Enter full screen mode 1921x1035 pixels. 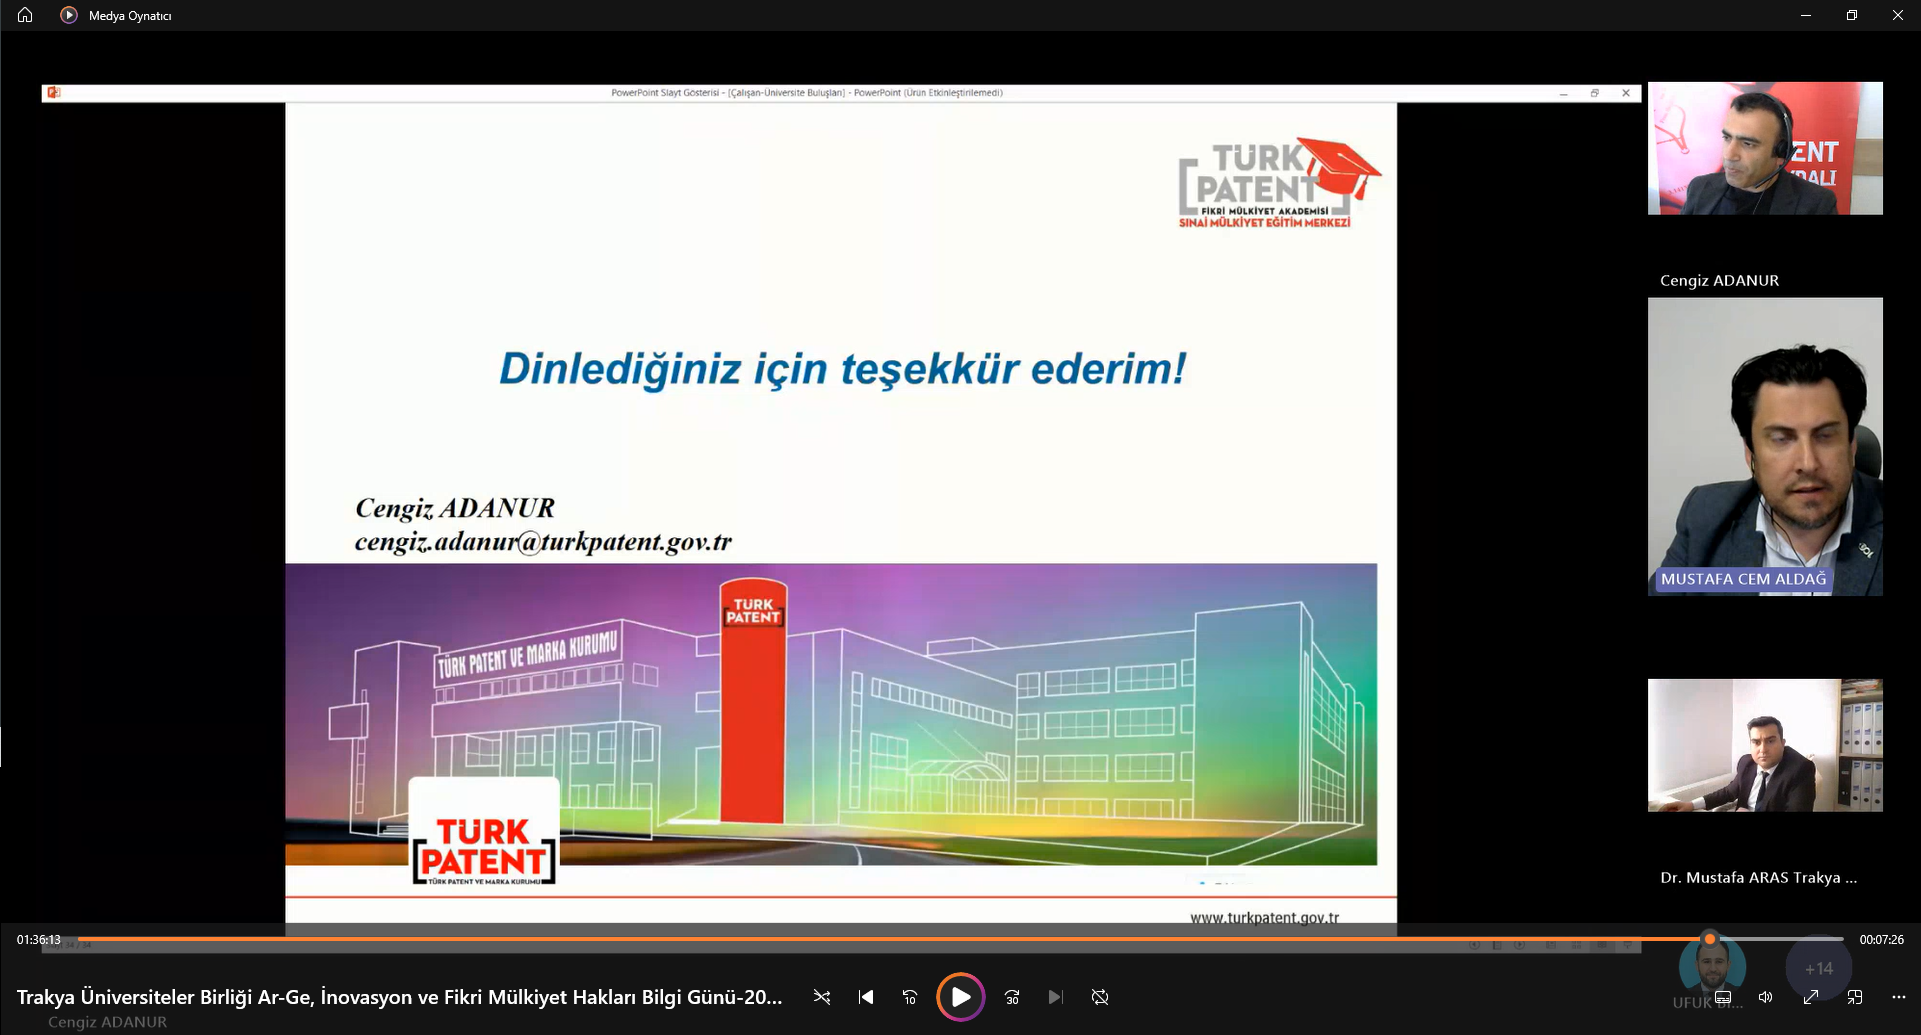click(1811, 997)
